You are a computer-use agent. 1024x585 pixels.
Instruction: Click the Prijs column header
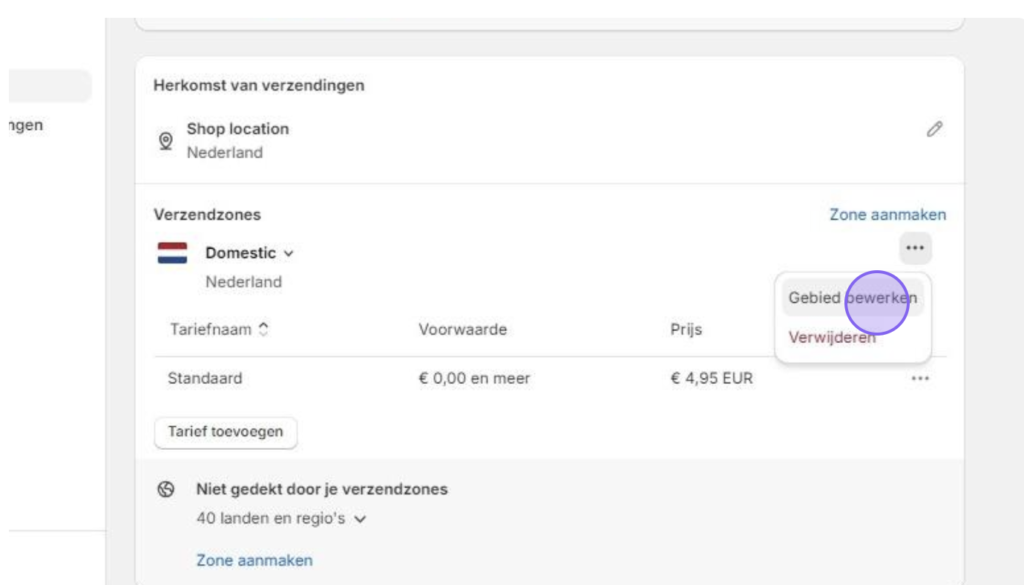[686, 329]
